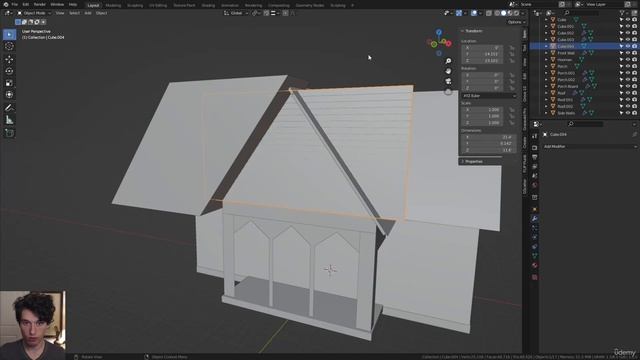Toggle render camera icon for Porch Board
640x360 pixels.
[x=634, y=86]
